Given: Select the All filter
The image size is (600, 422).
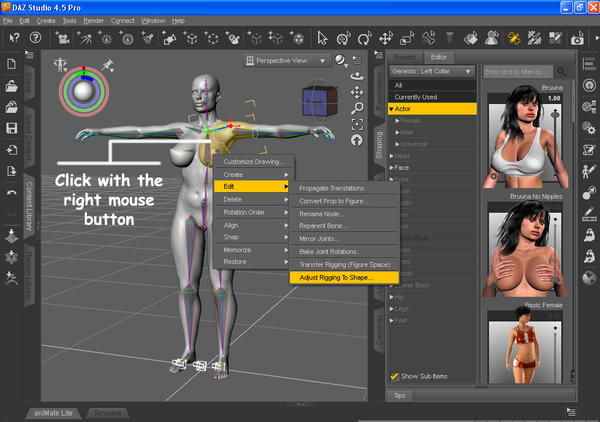Looking at the screenshot, I should pyautogui.click(x=432, y=85).
